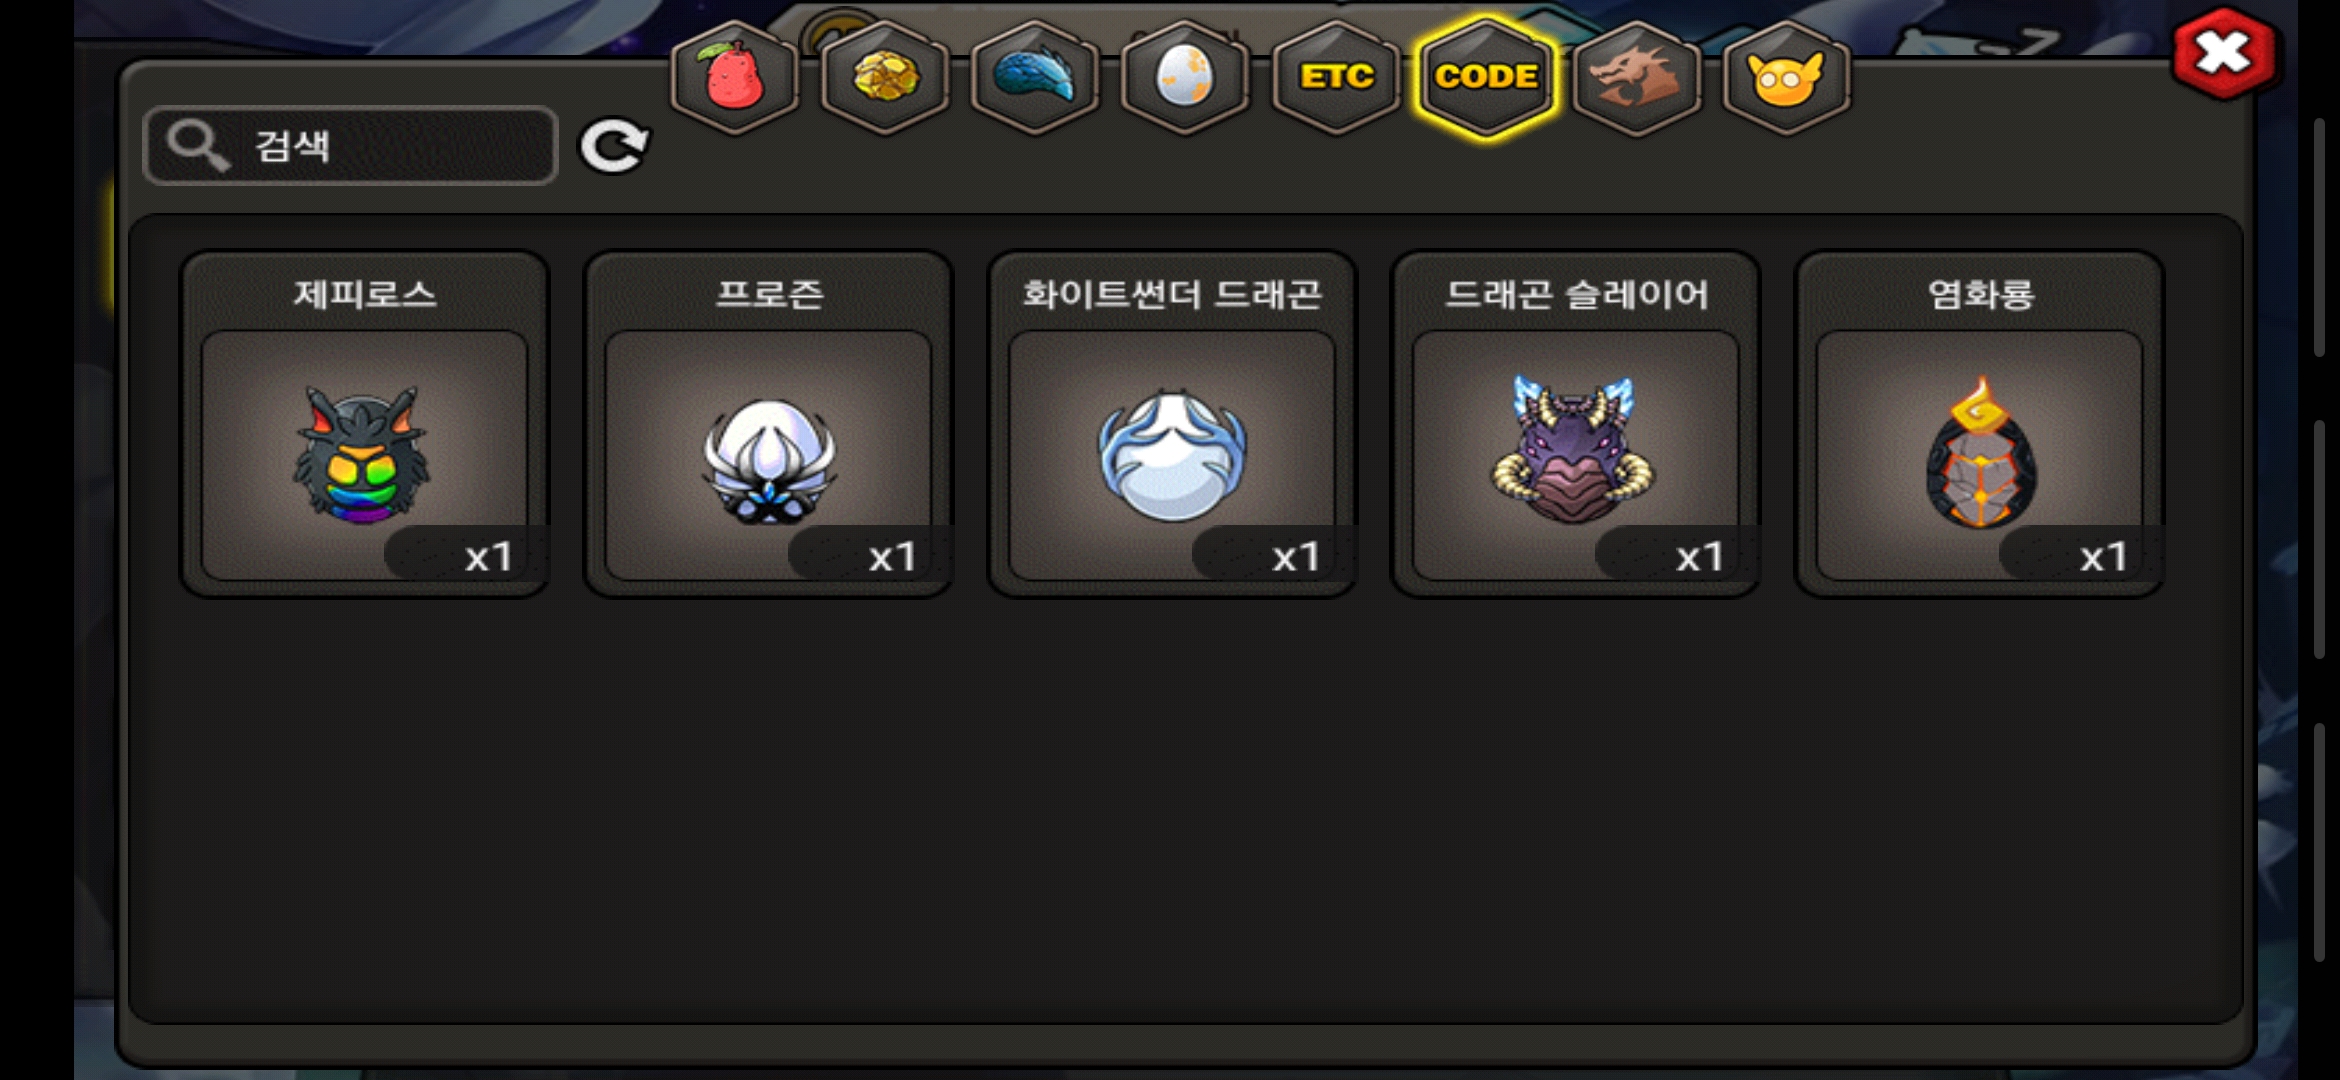This screenshot has height=1080, width=2340.
Task: Close the inventory with red X
Action: [2223, 52]
